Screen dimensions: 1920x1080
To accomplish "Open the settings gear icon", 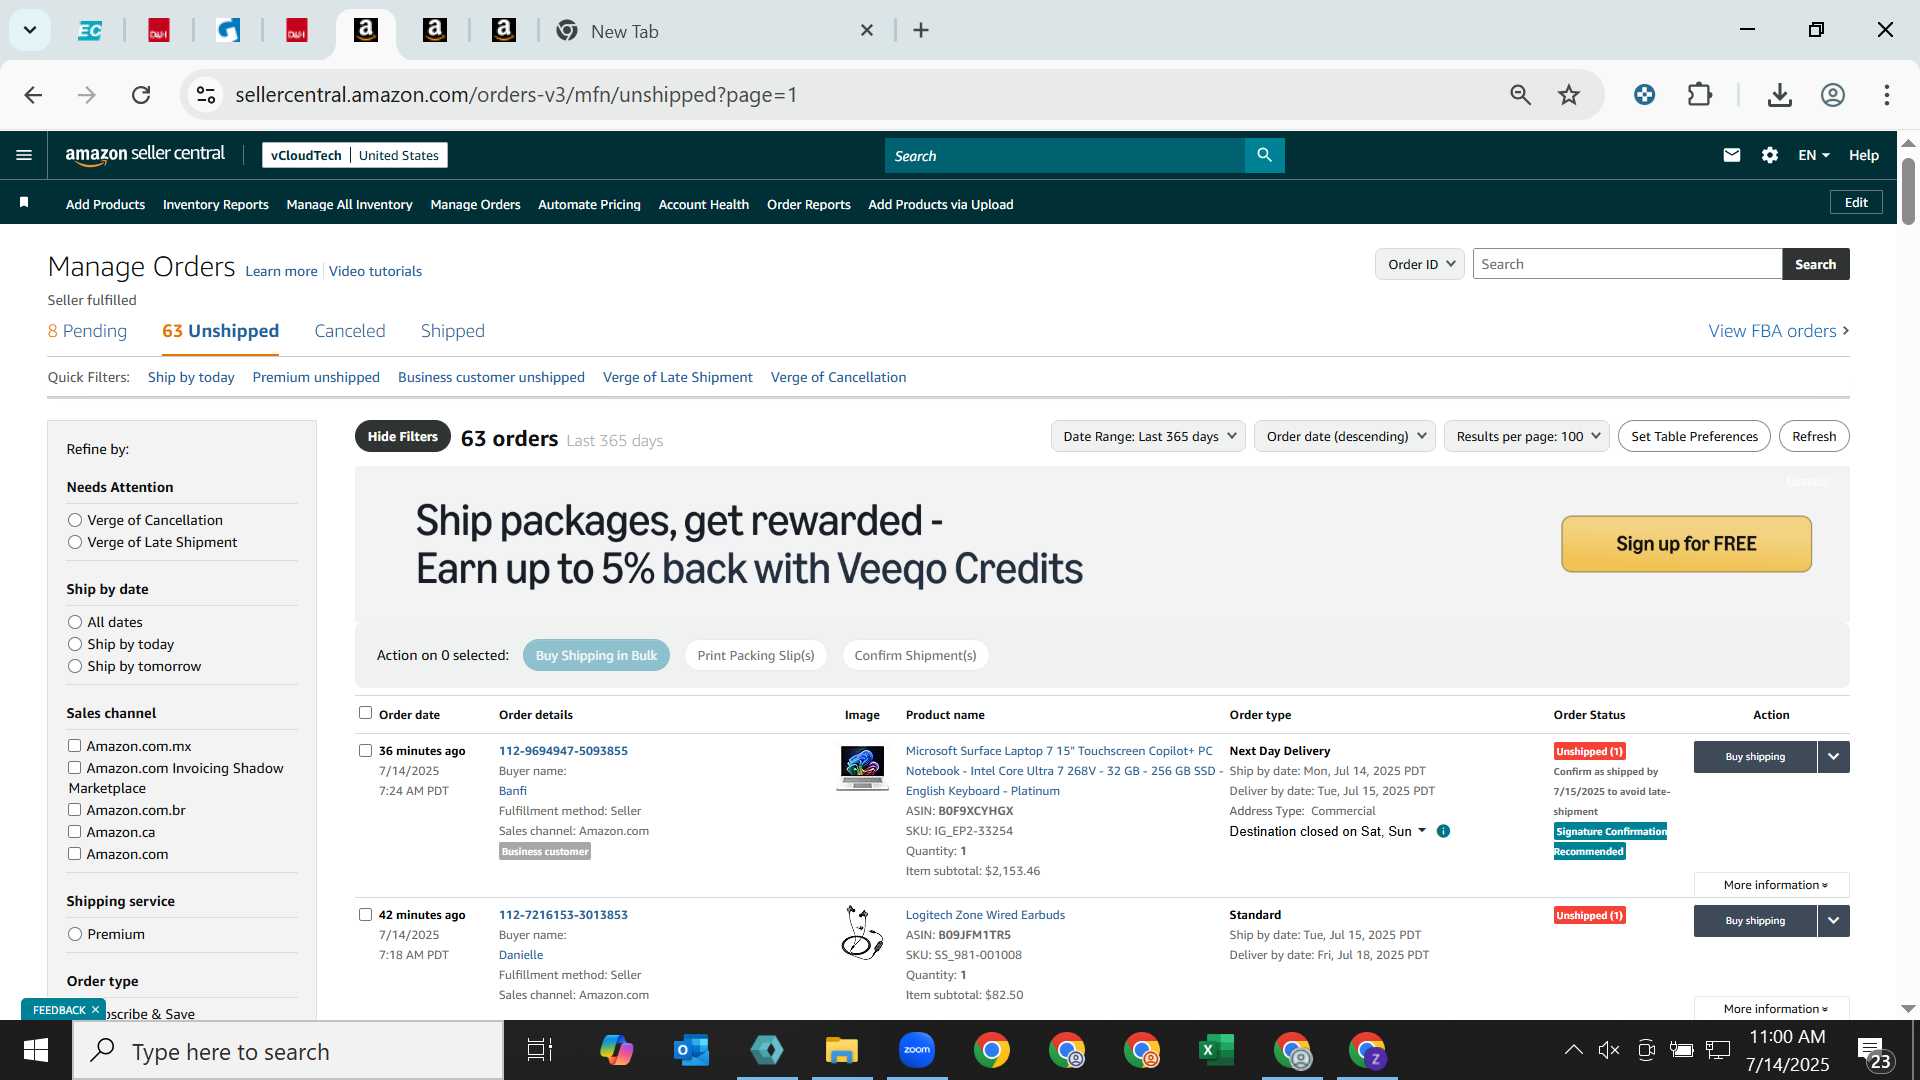I will click(x=1770, y=155).
